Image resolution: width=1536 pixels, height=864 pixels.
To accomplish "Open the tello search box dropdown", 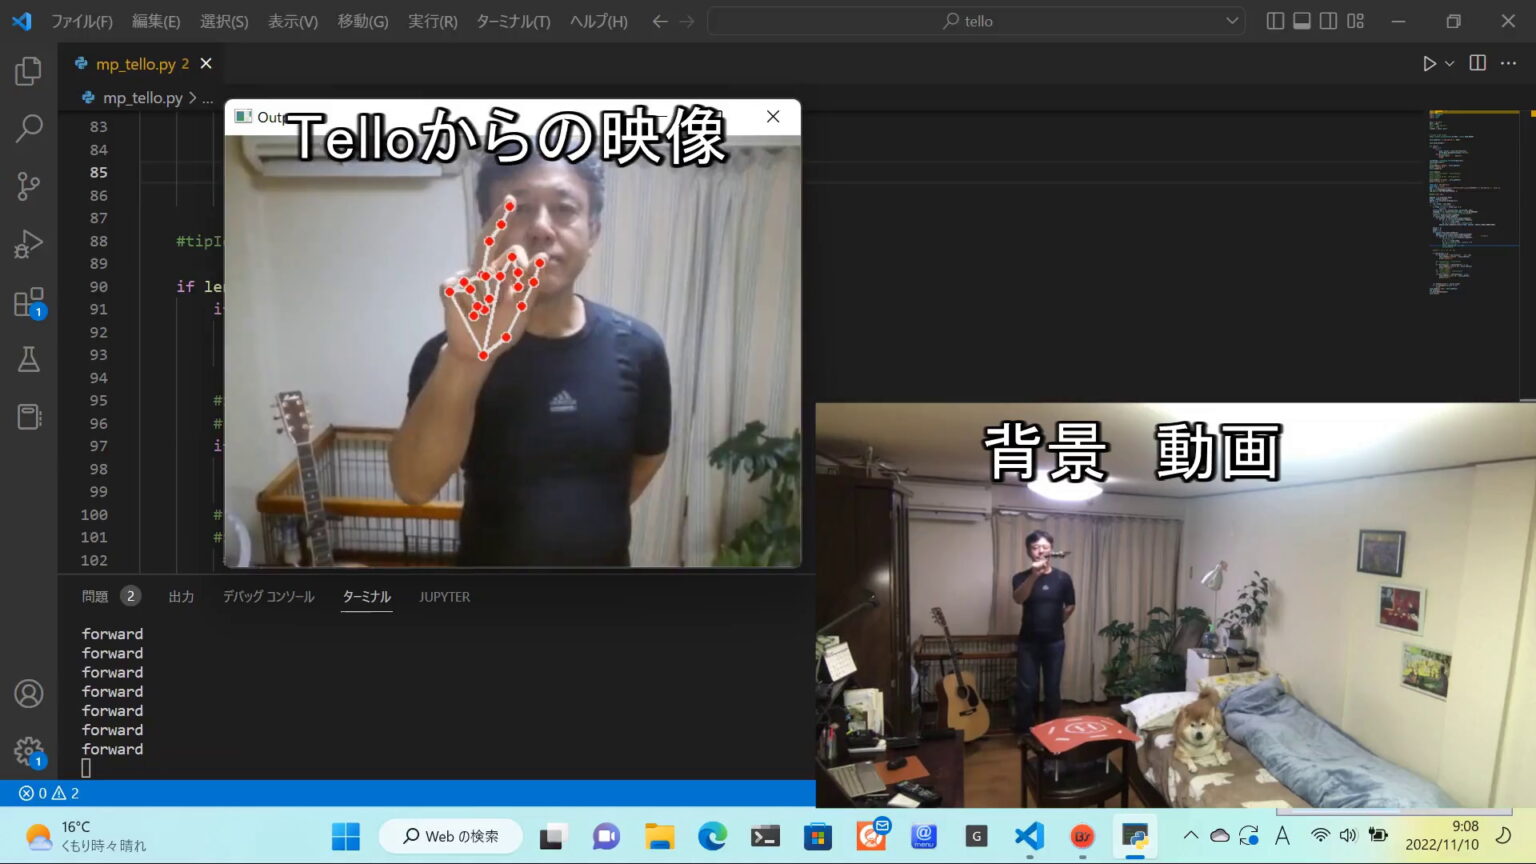I will point(1231,20).
